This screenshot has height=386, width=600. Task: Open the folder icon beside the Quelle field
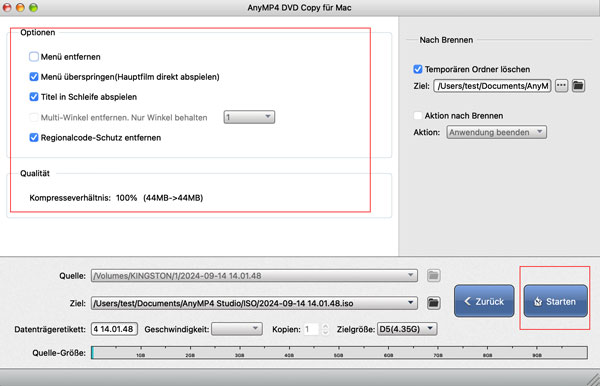(x=433, y=275)
